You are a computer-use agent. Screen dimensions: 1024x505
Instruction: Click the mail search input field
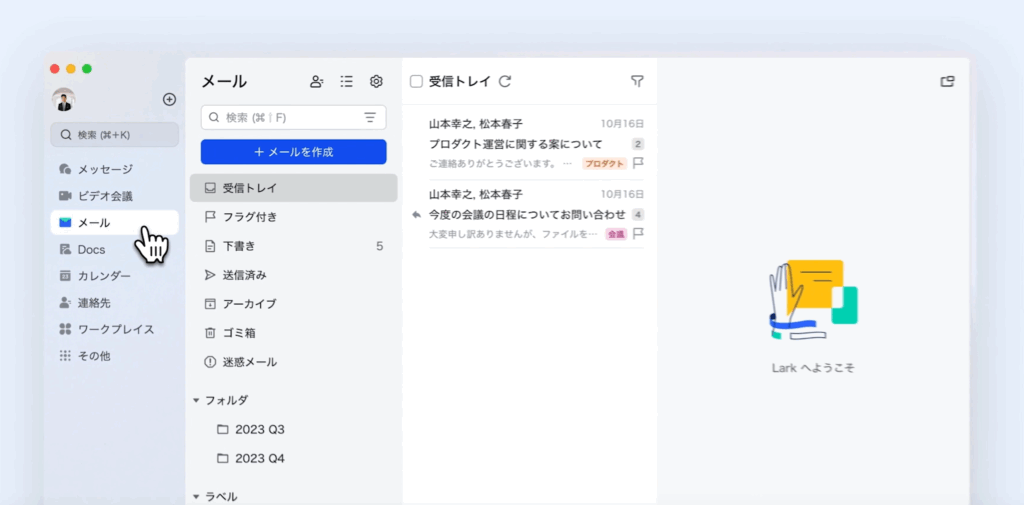pos(285,118)
